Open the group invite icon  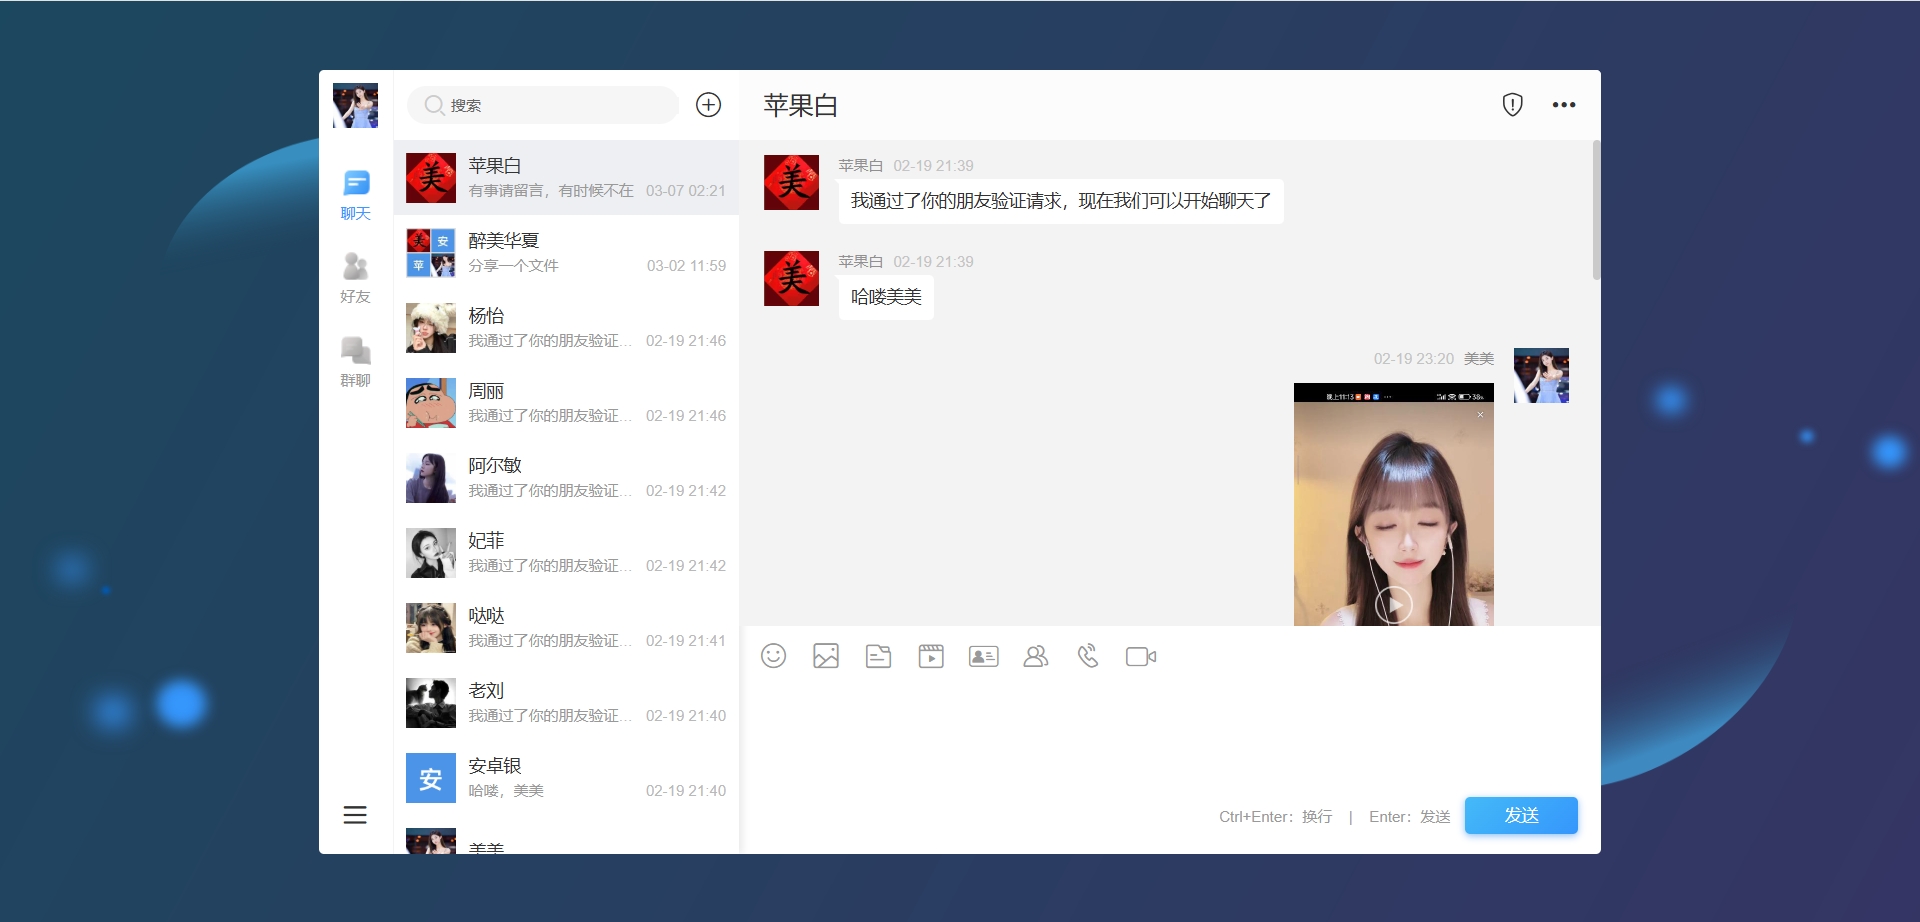[1035, 656]
